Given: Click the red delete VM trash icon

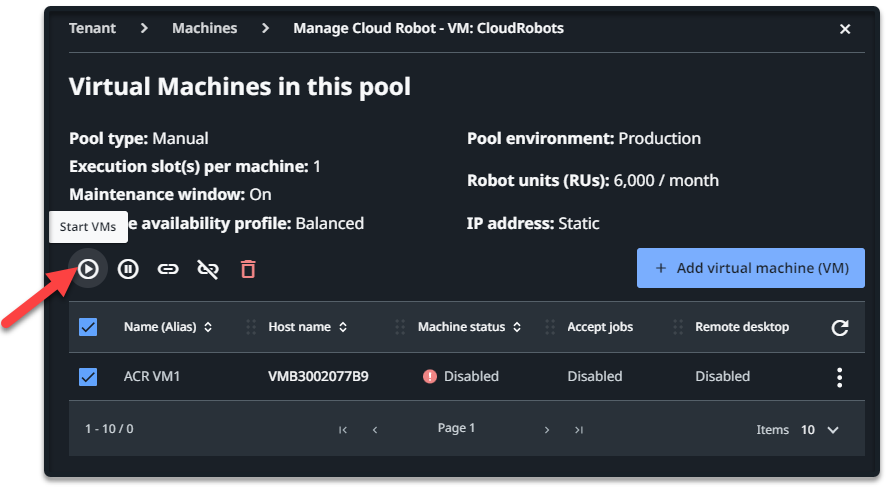Looking at the screenshot, I should [248, 269].
